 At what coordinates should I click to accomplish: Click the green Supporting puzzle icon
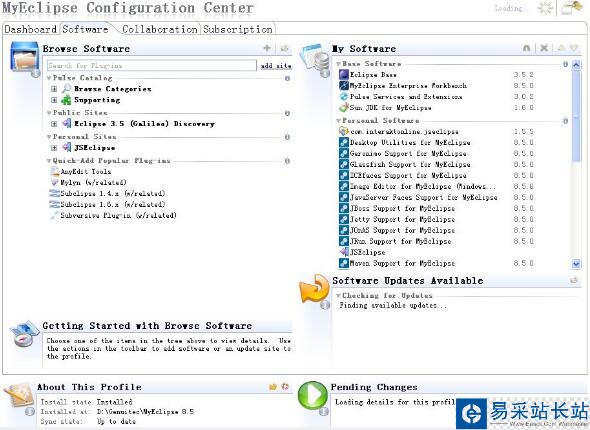(x=66, y=100)
